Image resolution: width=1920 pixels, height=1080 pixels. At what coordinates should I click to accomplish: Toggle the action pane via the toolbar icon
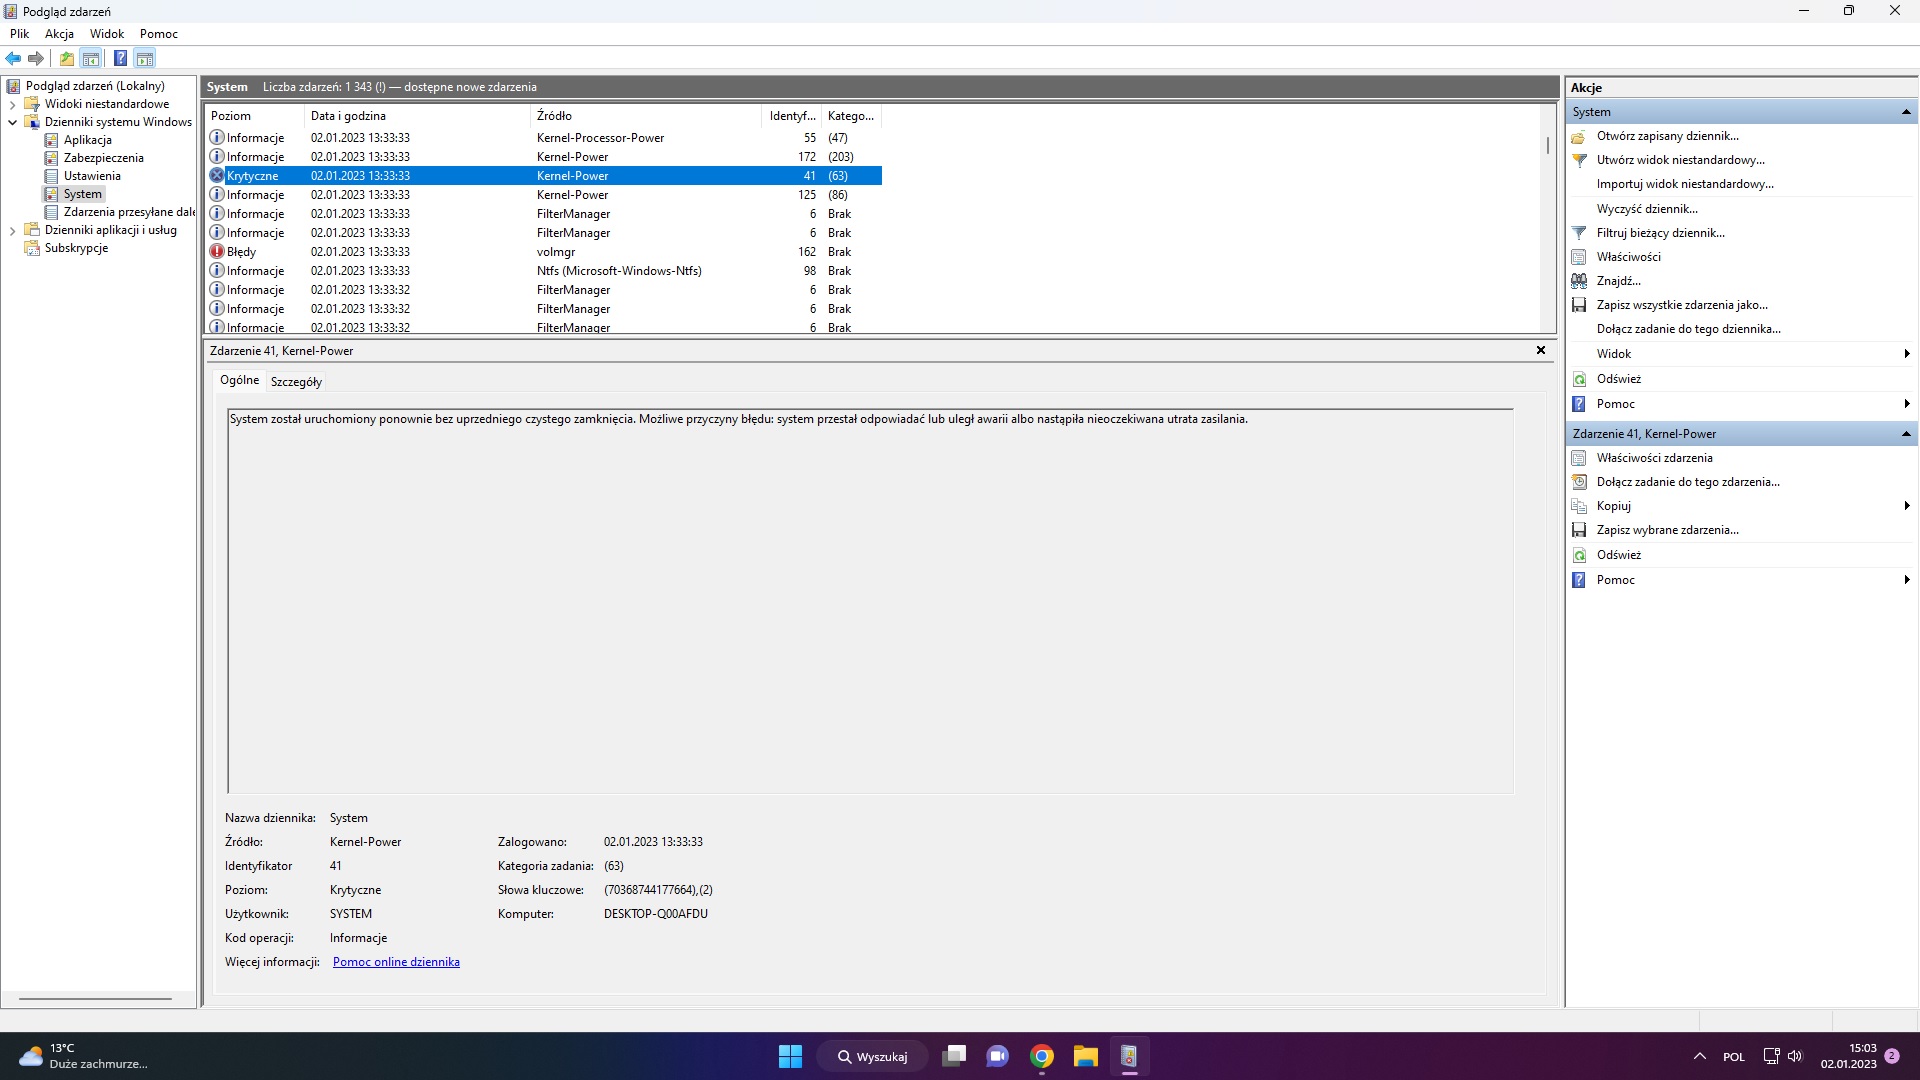coord(146,58)
